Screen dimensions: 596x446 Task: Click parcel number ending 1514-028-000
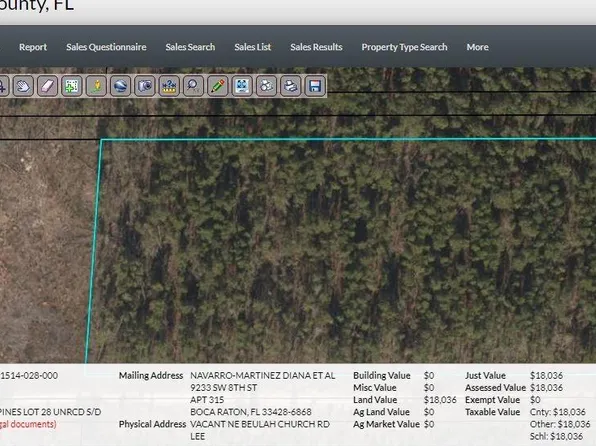click(x=29, y=376)
